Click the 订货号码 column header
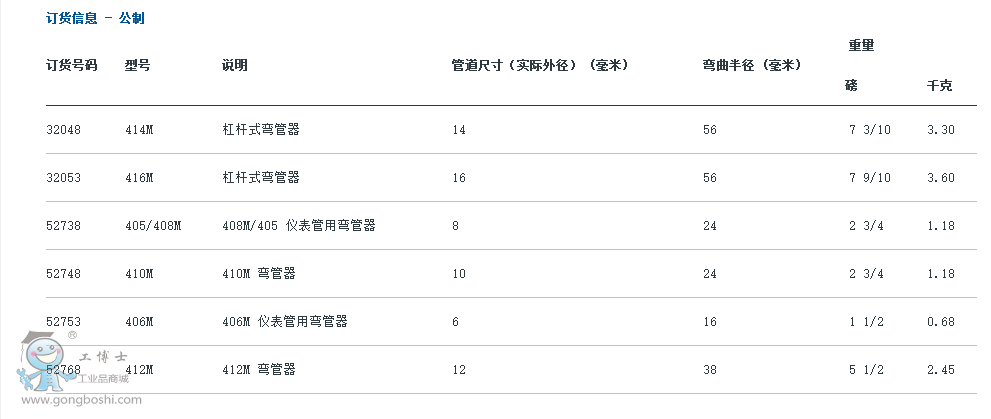The width and height of the screenshot is (991, 419). point(72,65)
